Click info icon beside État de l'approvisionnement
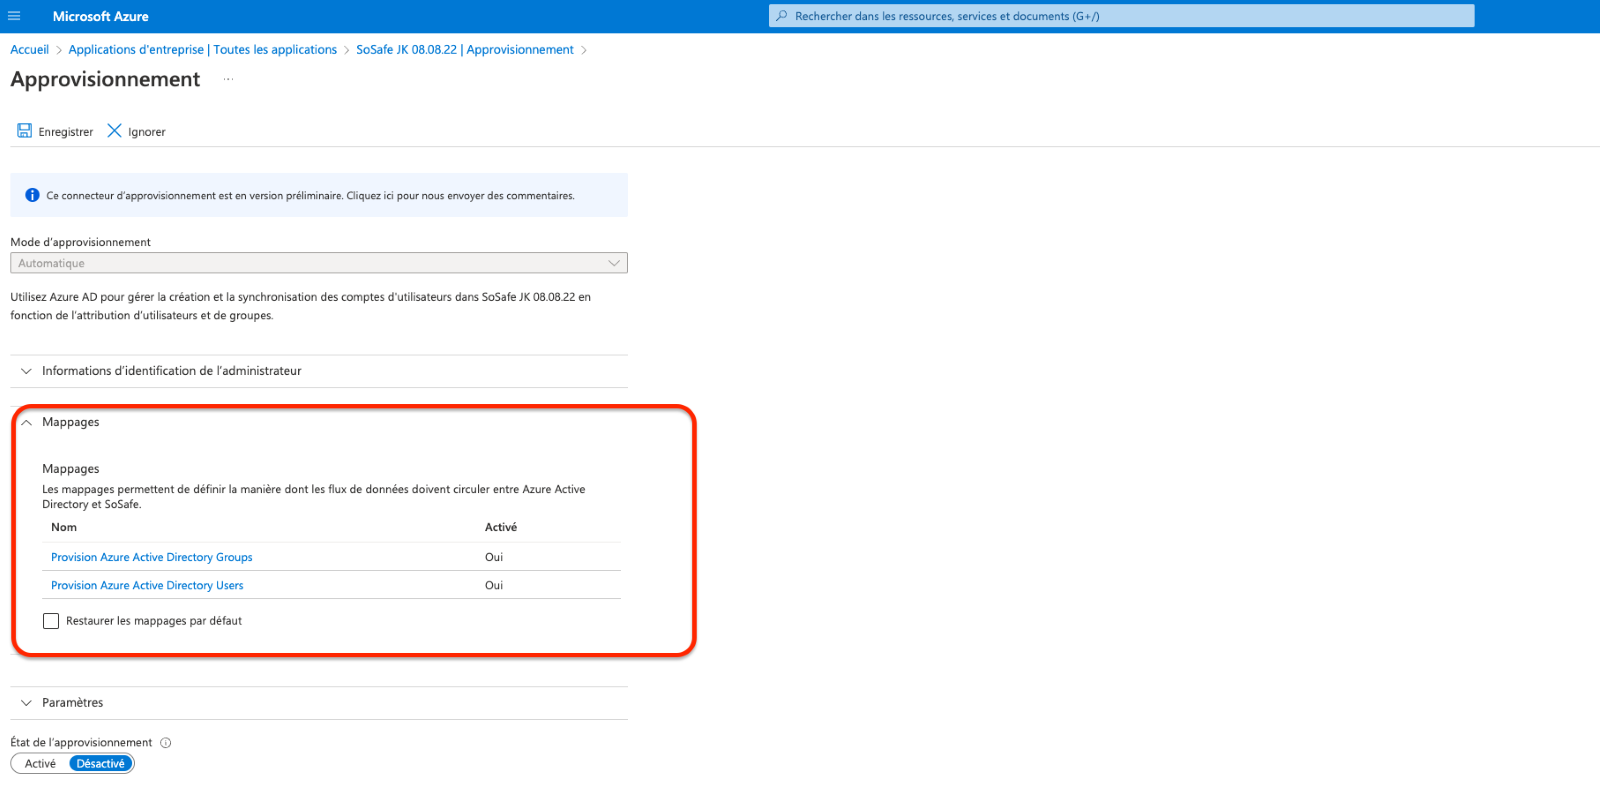The width and height of the screenshot is (1600, 803). tap(166, 743)
